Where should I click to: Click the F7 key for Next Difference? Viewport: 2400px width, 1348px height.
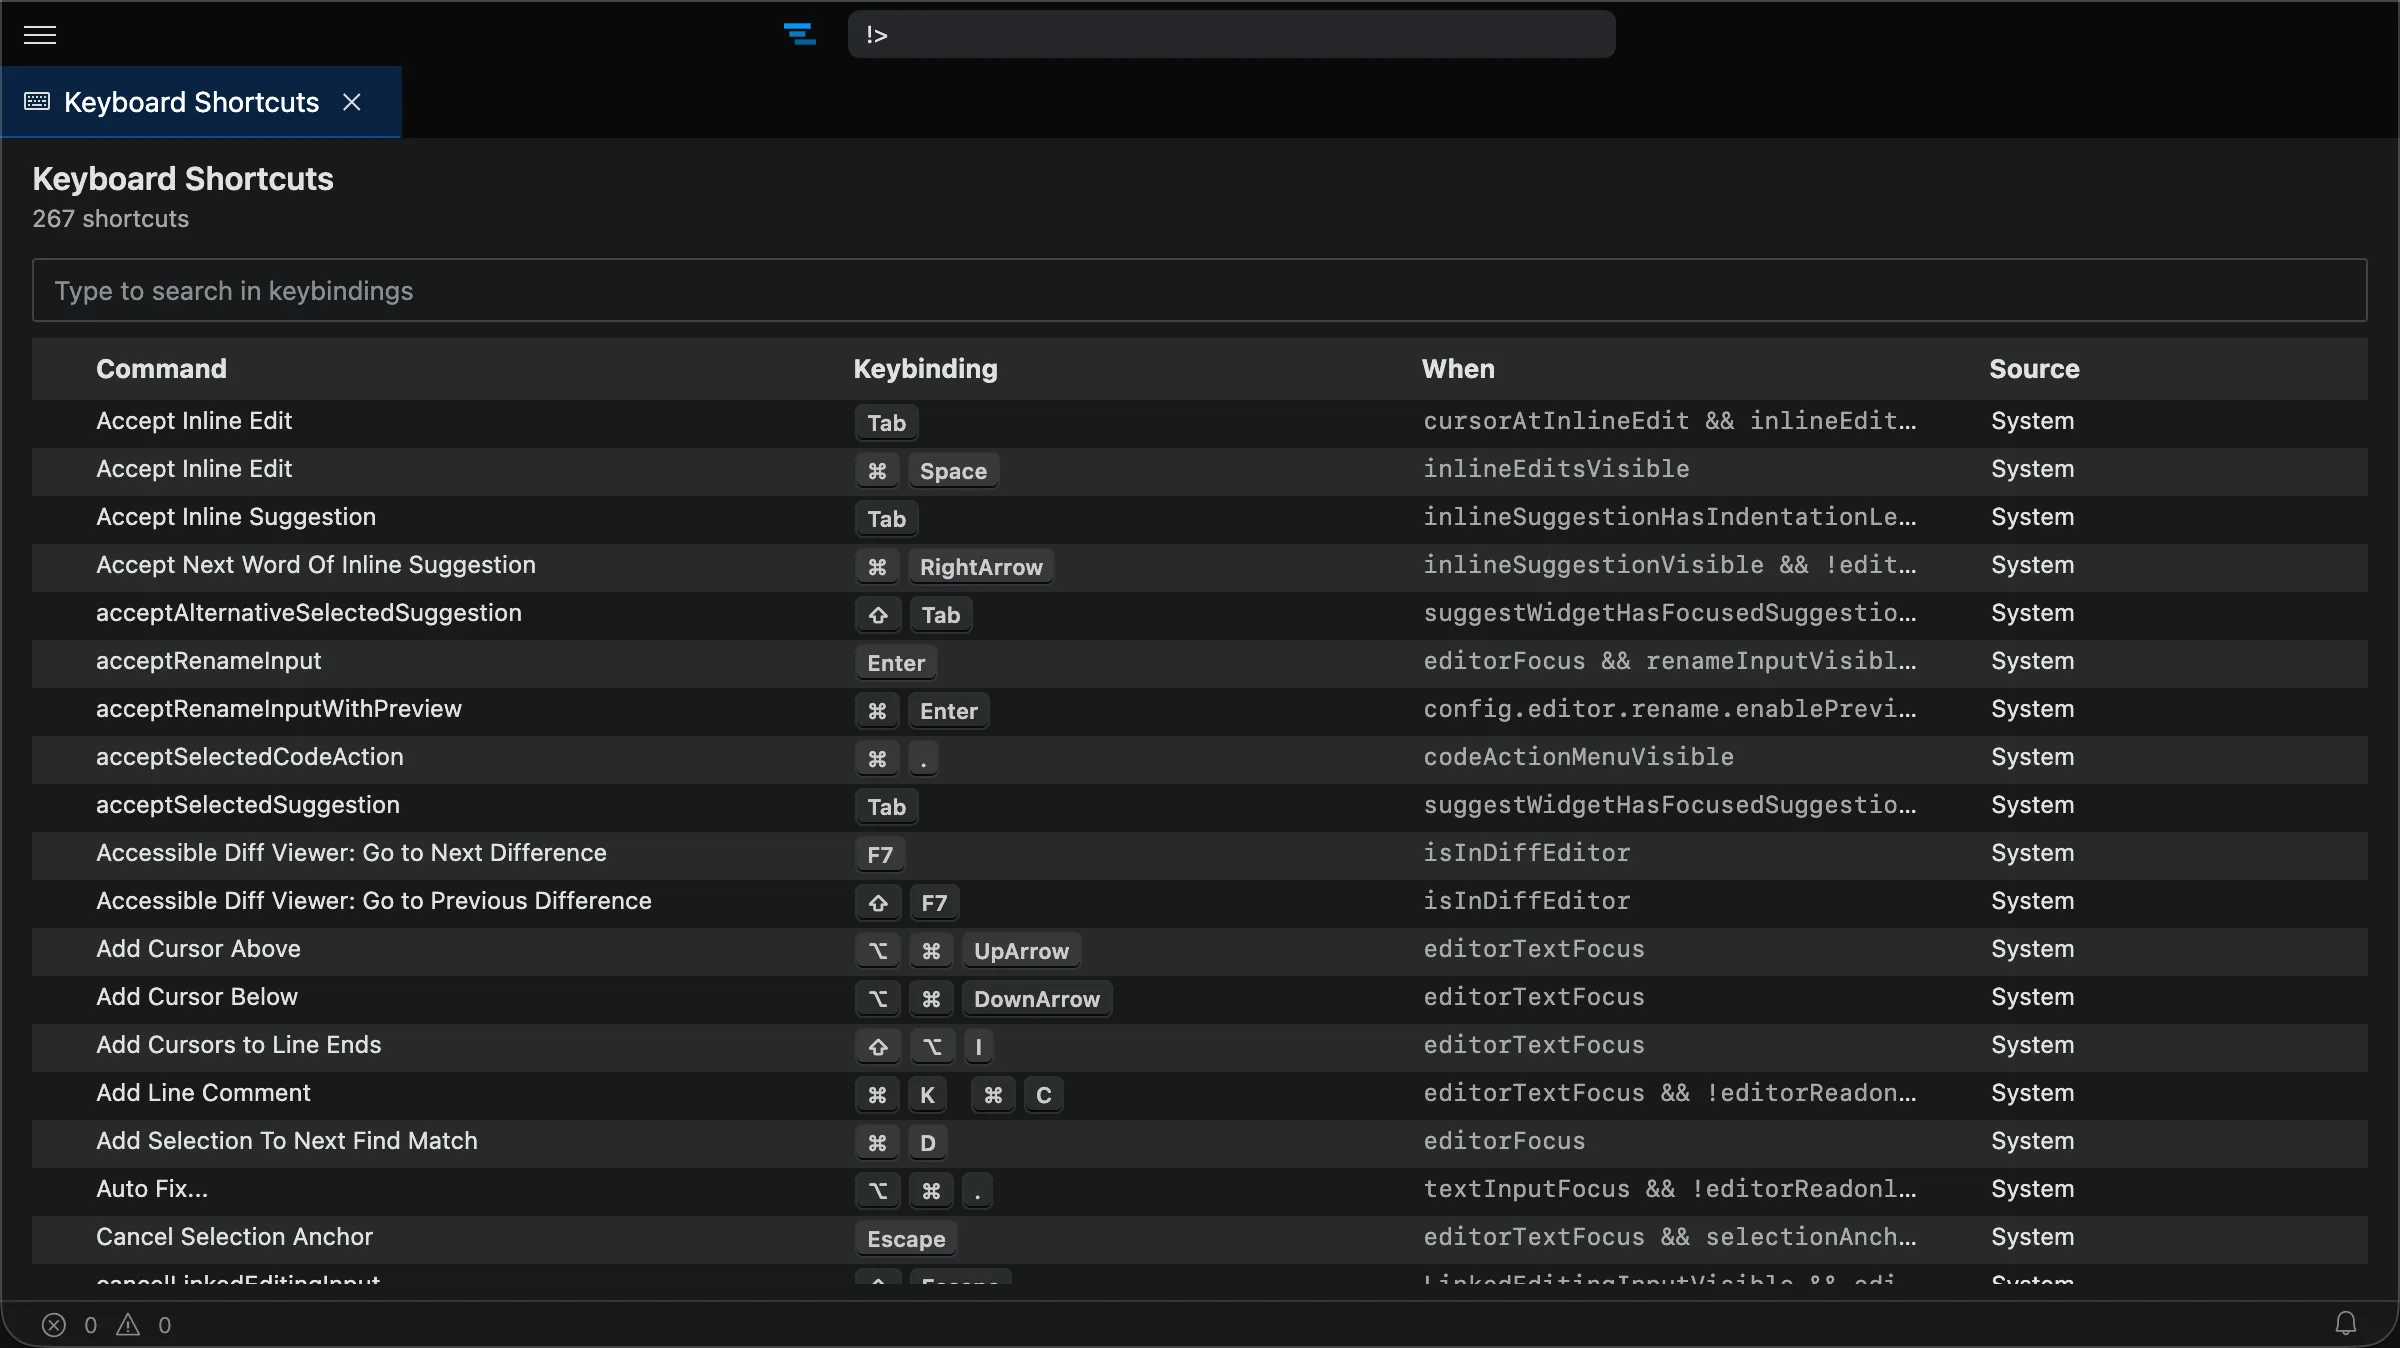click(x=880, y=855)
